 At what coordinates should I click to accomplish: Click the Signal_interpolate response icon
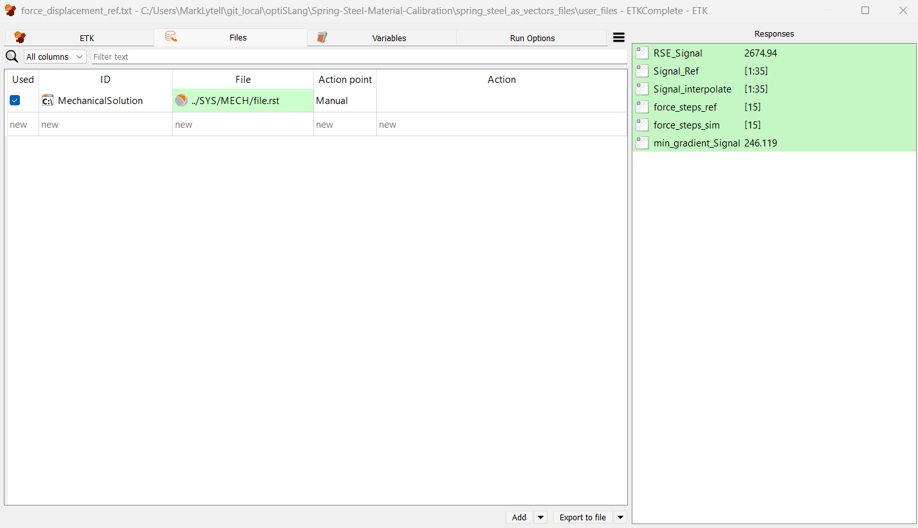pos(643,89)
